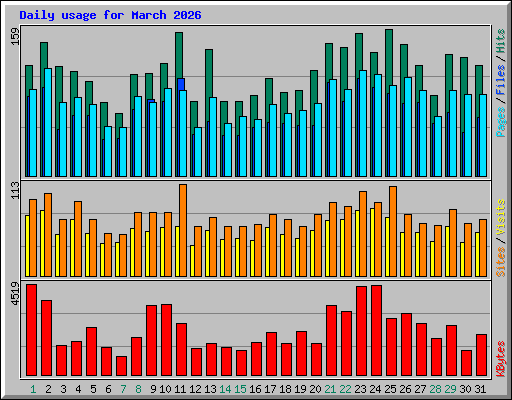
Task: Click day 6 on the x-axis
Action: pos(108,389)
